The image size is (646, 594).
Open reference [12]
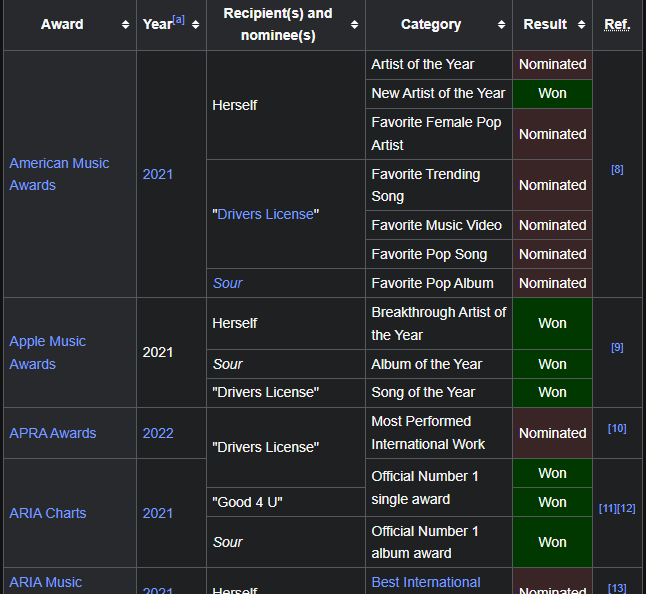pyautogui.click(x=626, y=508)
